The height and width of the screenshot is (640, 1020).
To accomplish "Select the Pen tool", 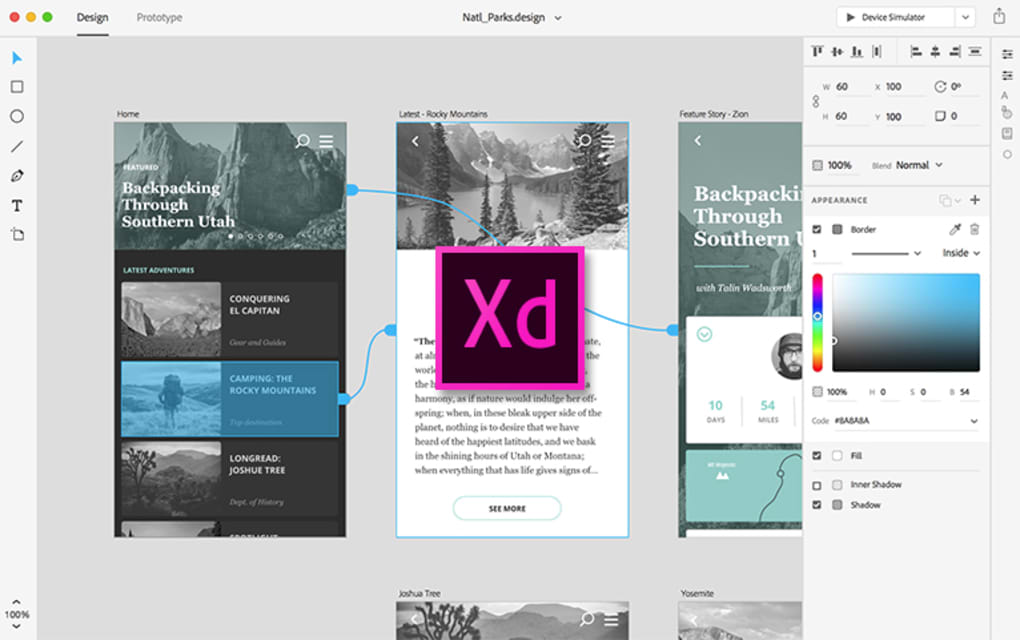I will 16,176.
